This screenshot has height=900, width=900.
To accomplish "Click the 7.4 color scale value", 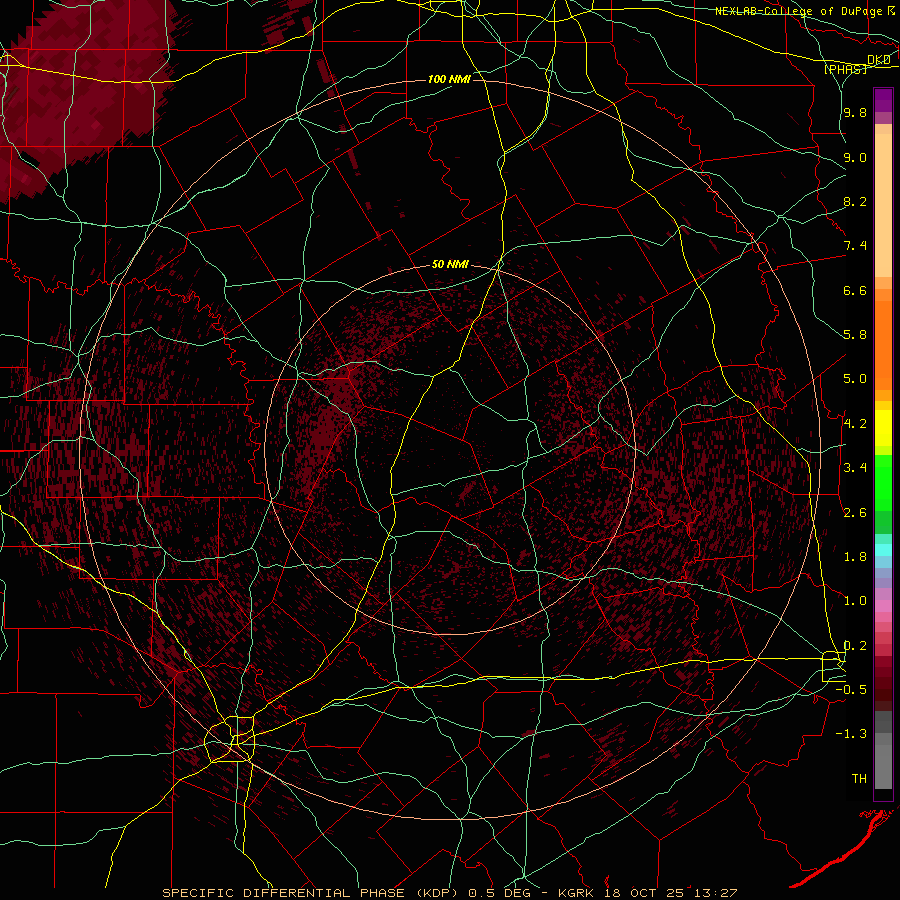I will click(x=855, y=246).
